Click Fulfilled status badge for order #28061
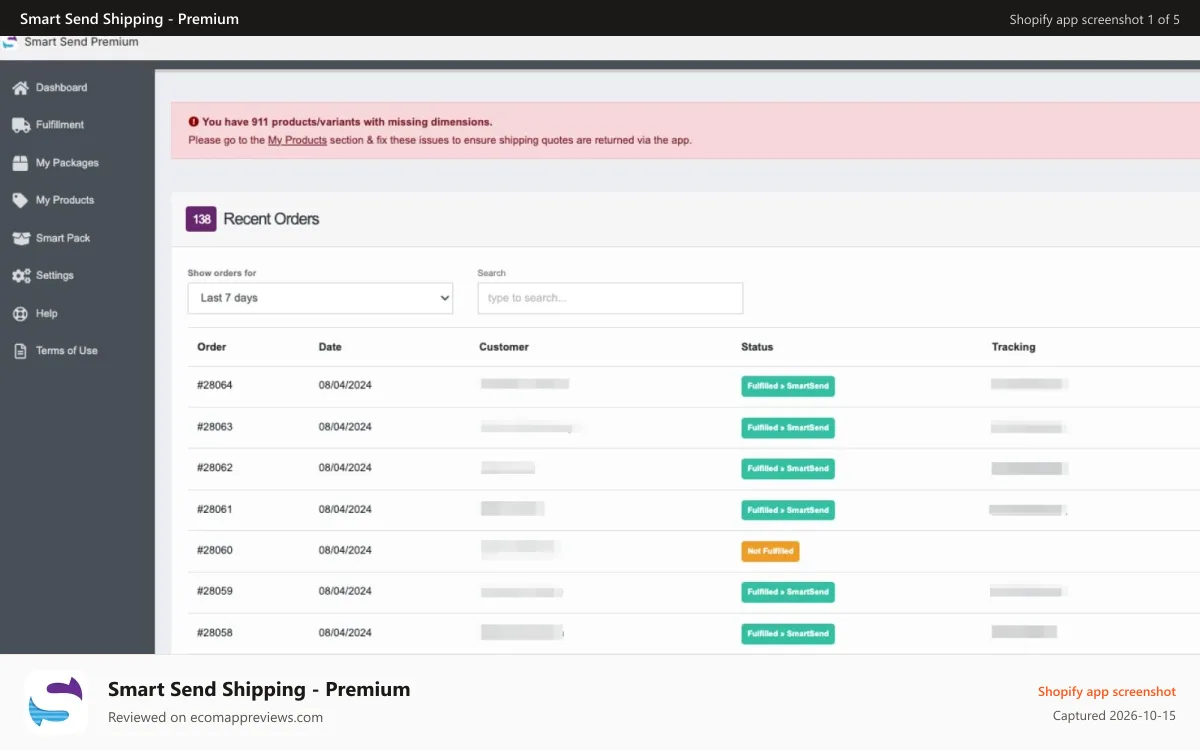This screenshot has width=1200, height=750. pyautogui.click(x=788, y=510)
